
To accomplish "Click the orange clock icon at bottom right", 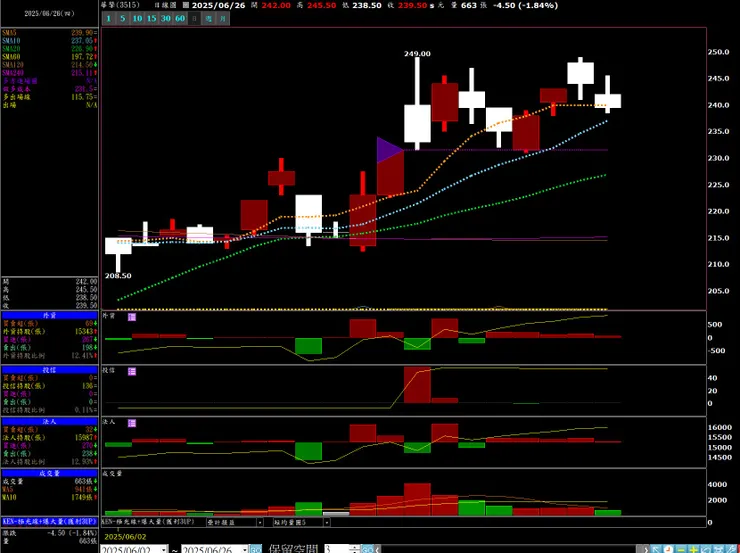I will [x=668, y=549].
